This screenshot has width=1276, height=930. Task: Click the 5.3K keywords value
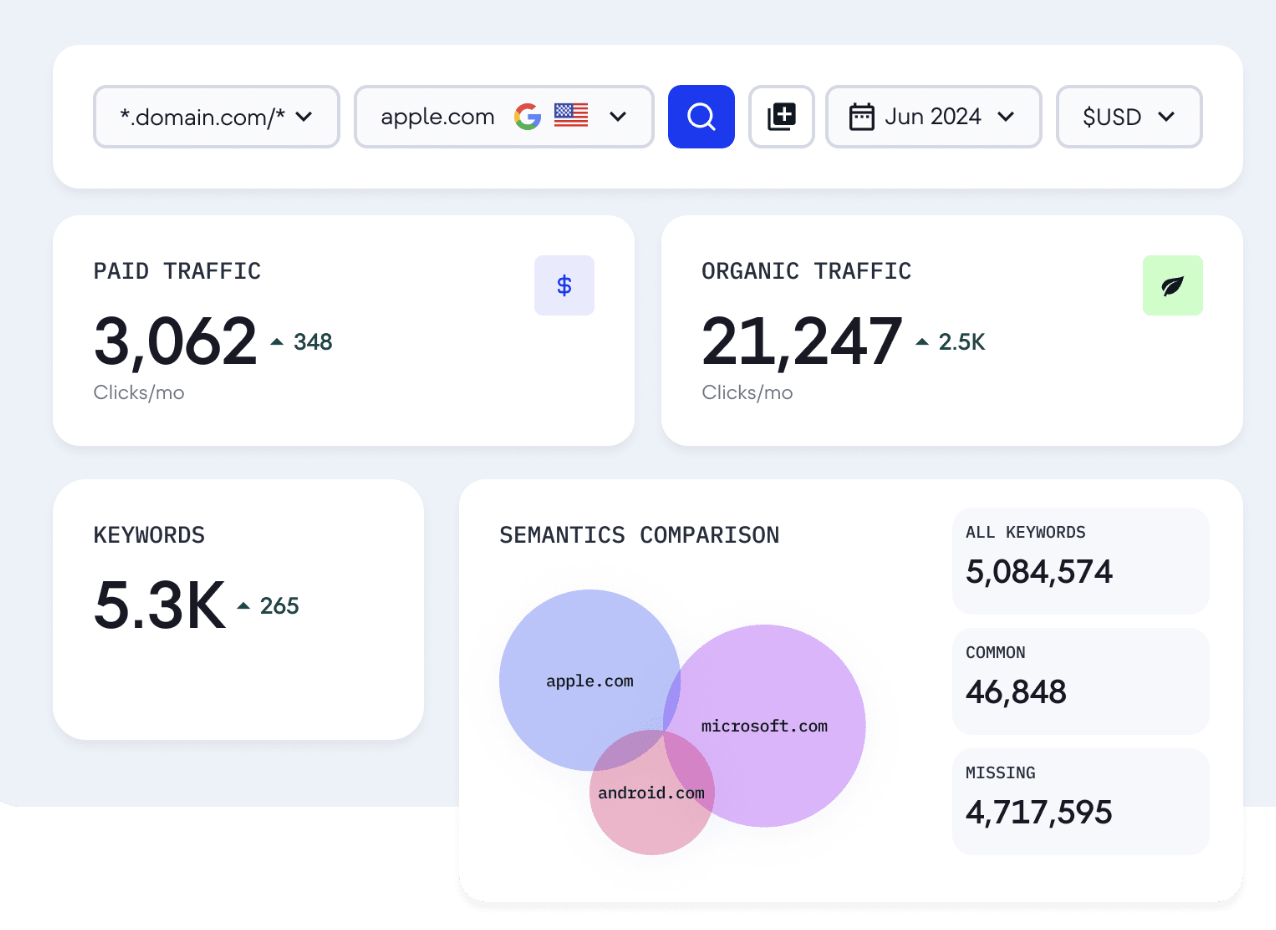click(x=159, y=605)
